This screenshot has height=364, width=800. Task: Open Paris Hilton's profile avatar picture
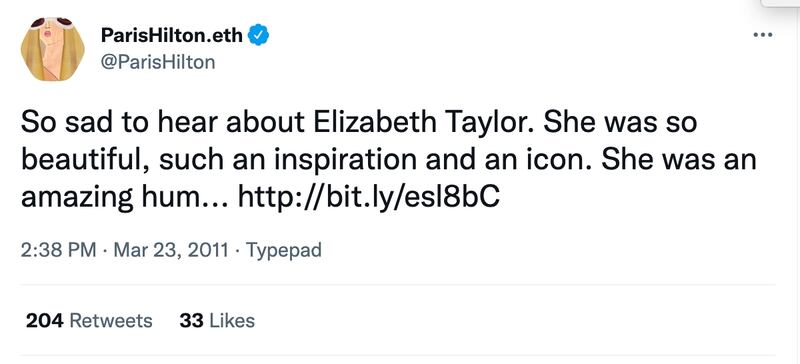pos(52,49)
